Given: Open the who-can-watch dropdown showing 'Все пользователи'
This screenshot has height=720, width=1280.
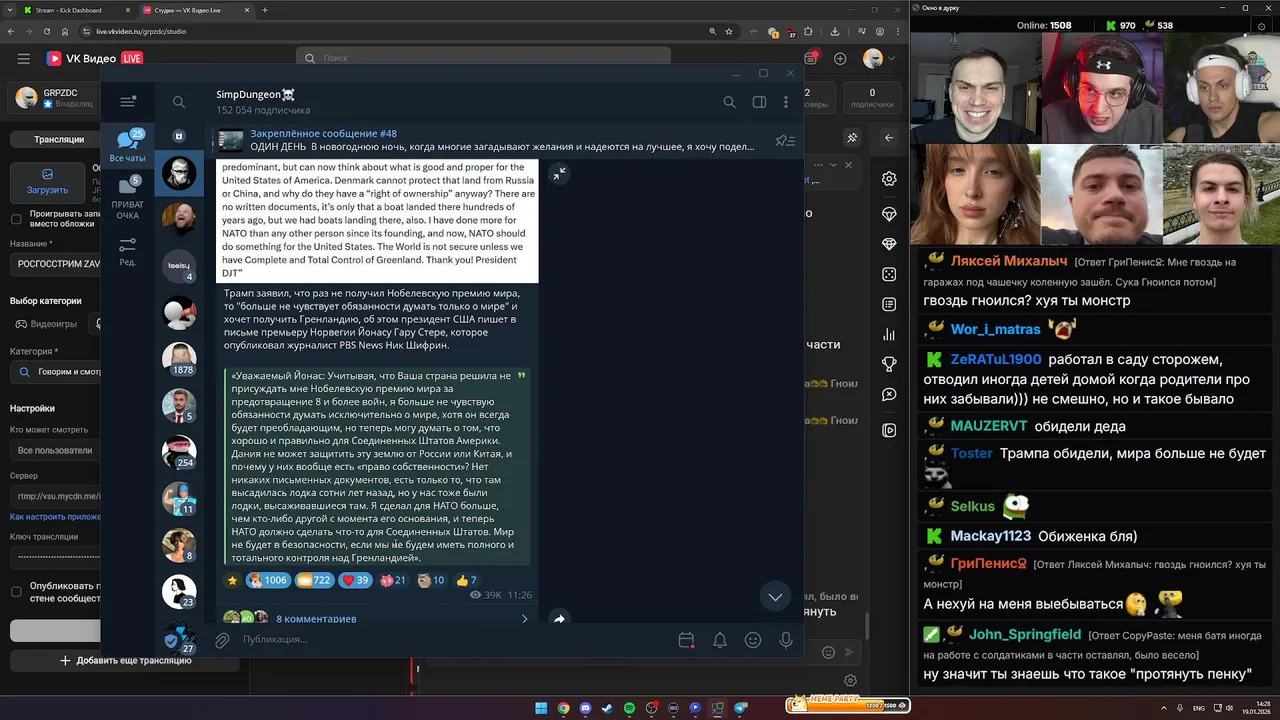Looking at the screenshot, I should pyautogui.click(x=55, y=450).
